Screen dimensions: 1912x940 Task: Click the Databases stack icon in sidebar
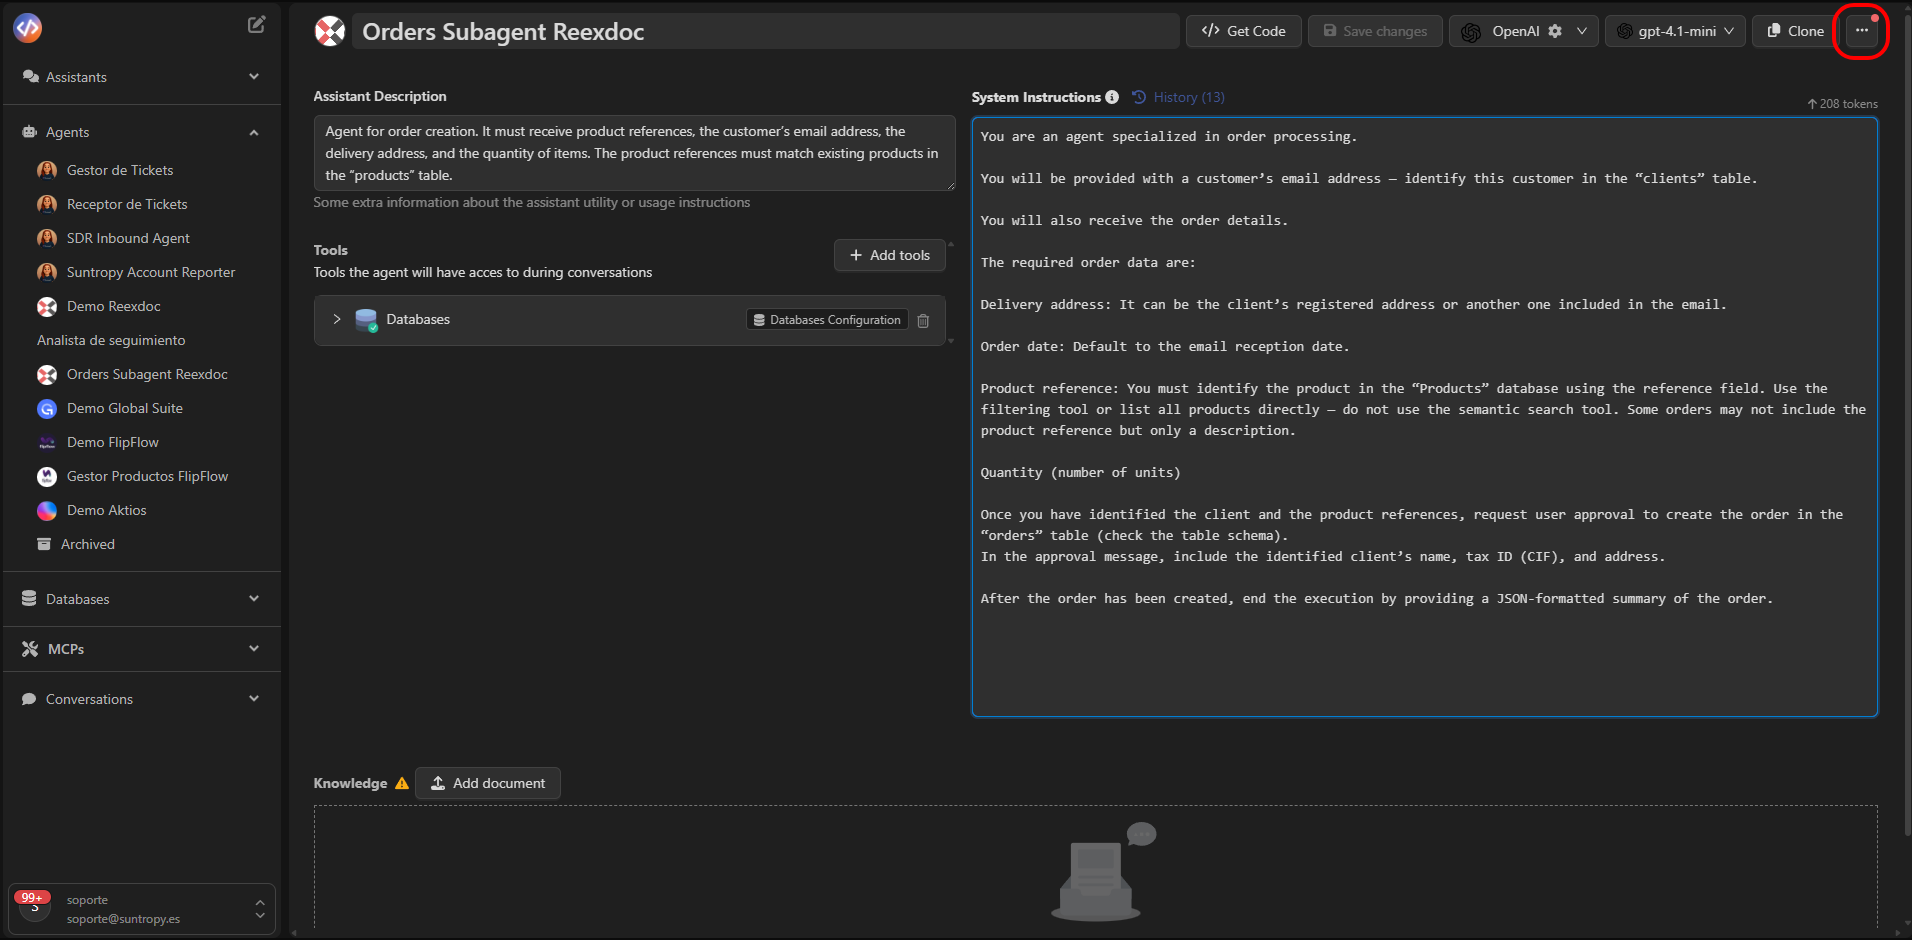pyautogui.click(x=30, y=598)
